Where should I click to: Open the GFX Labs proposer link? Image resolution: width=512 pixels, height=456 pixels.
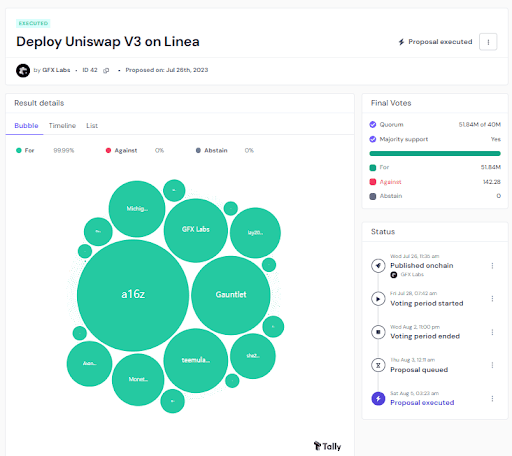56,70
